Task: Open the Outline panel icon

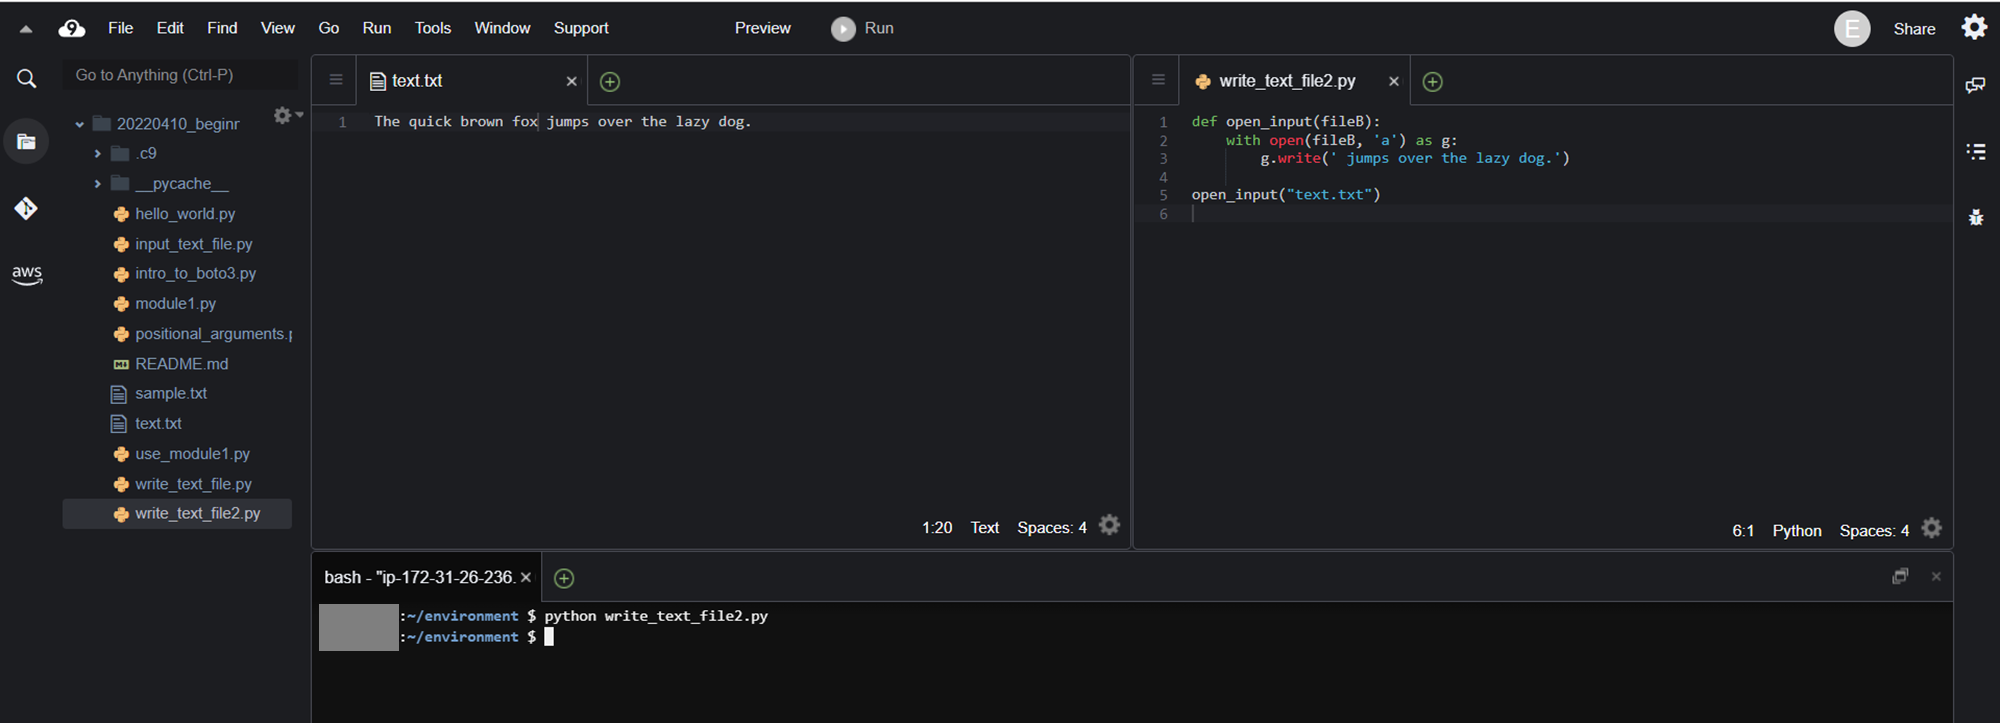Action: point(1976,151)
